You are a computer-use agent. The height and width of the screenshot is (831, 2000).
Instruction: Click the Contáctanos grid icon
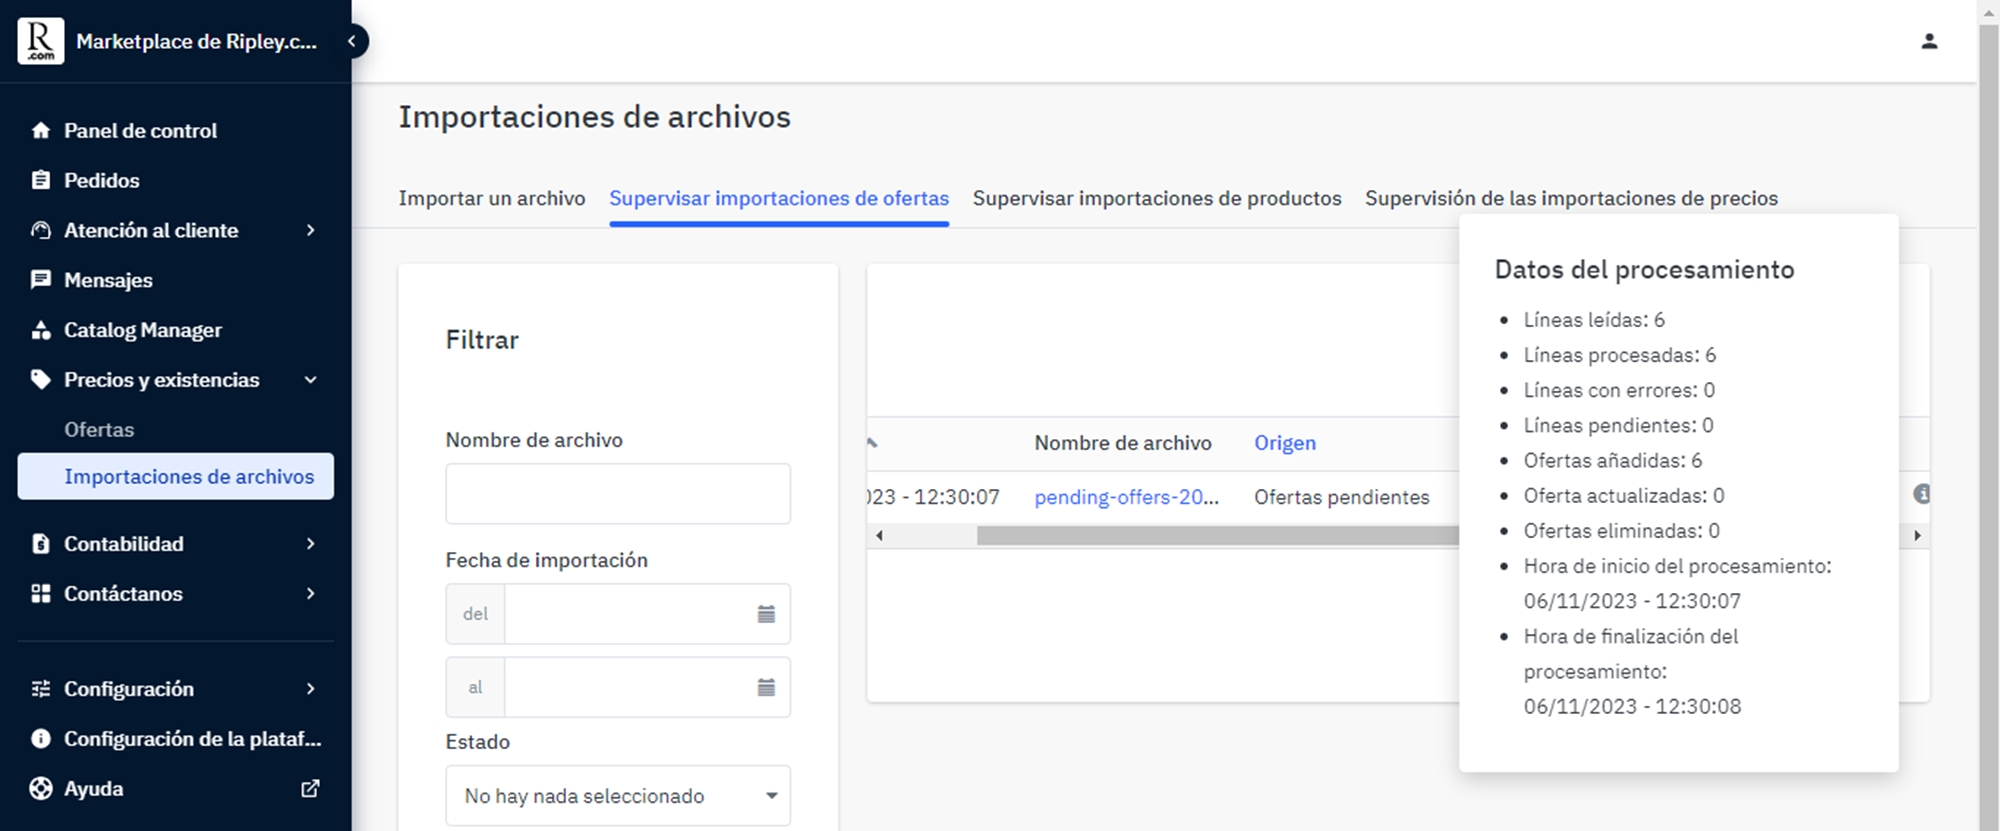tap(41, 593)
